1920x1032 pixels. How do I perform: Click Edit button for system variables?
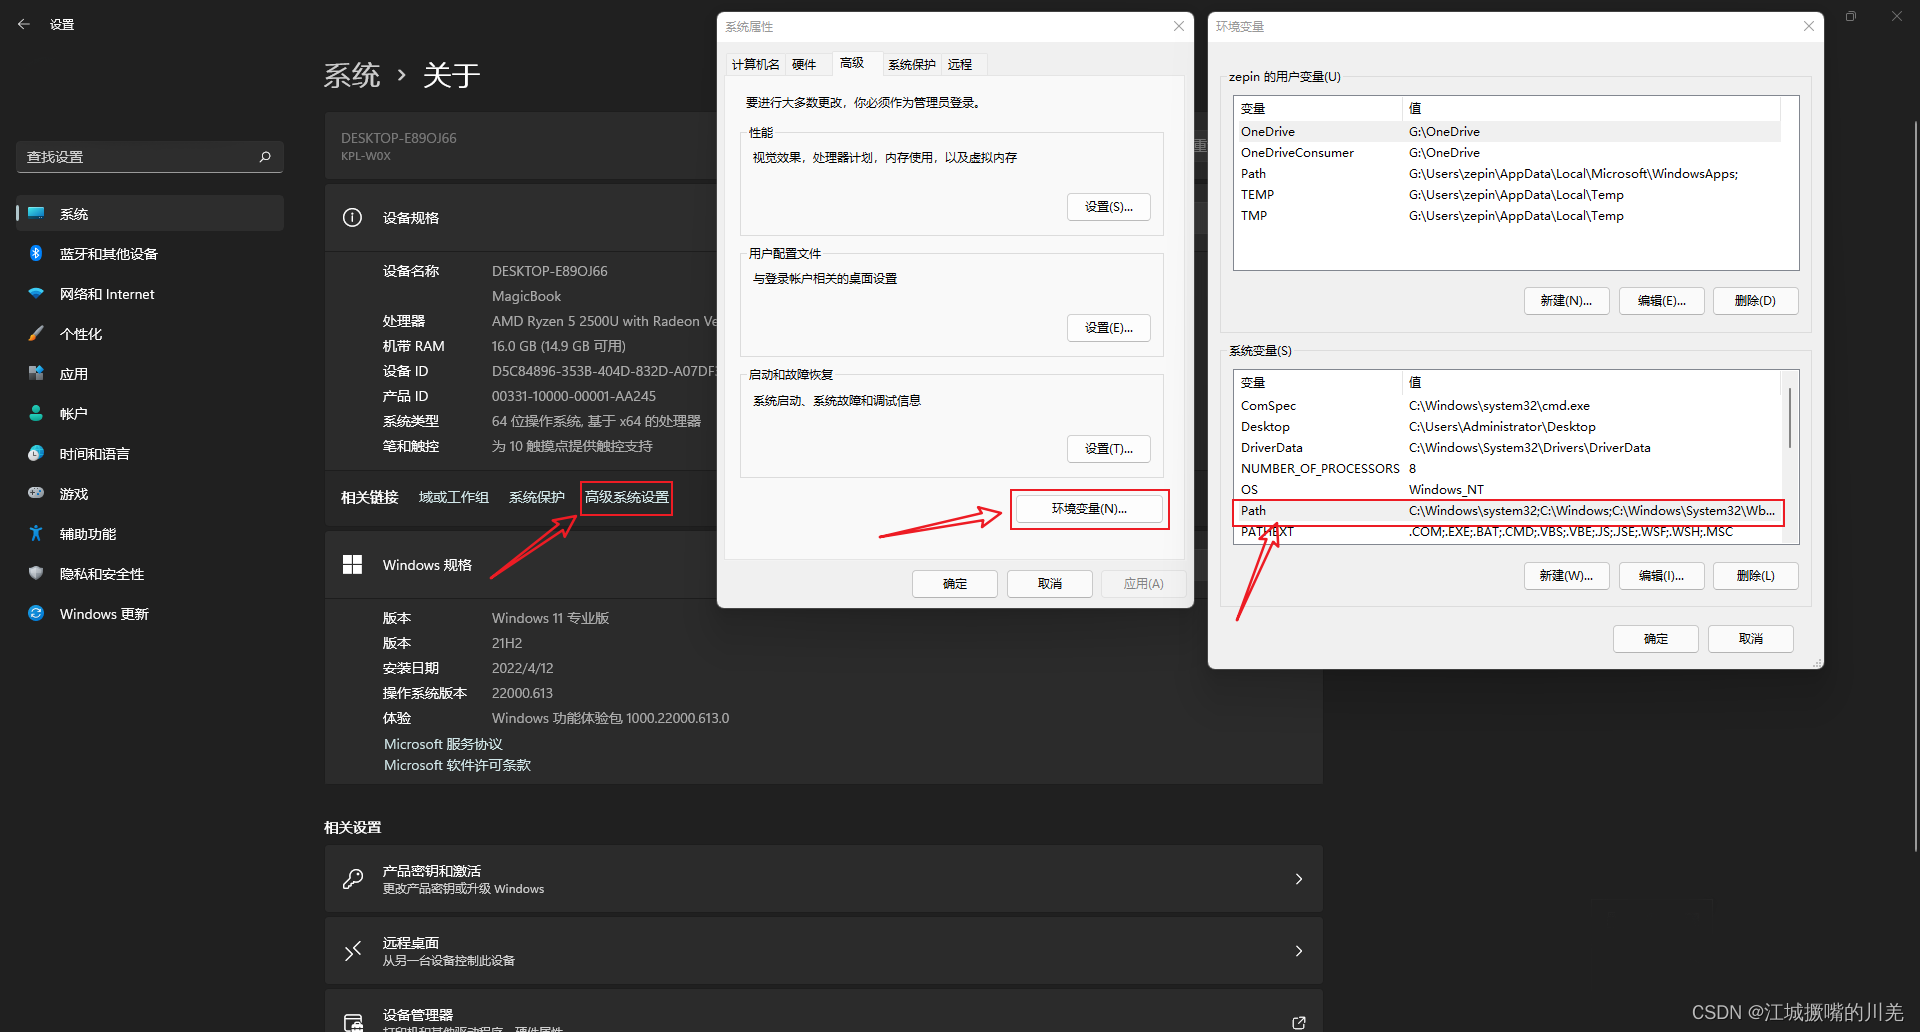pos(1660,576)
